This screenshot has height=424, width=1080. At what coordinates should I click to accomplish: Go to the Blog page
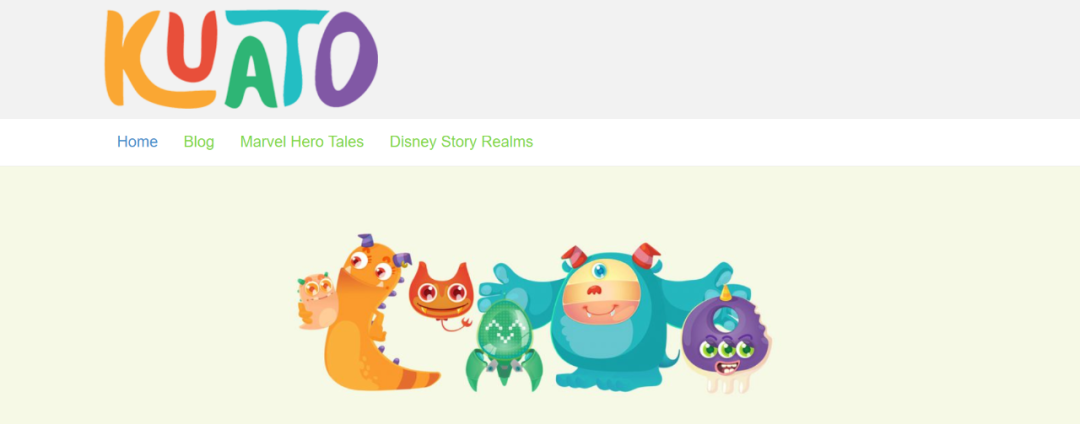198,142
